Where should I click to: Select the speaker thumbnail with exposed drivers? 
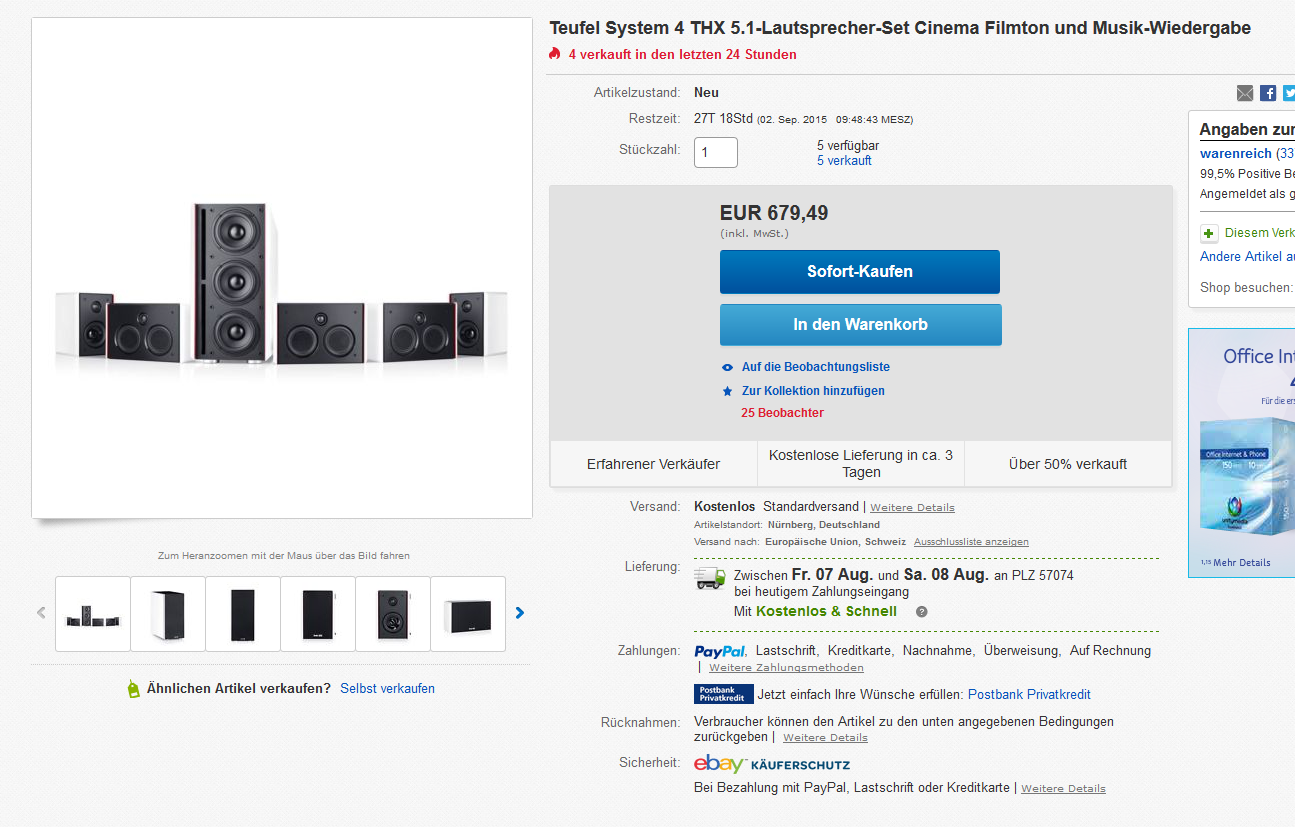(393, 614)
